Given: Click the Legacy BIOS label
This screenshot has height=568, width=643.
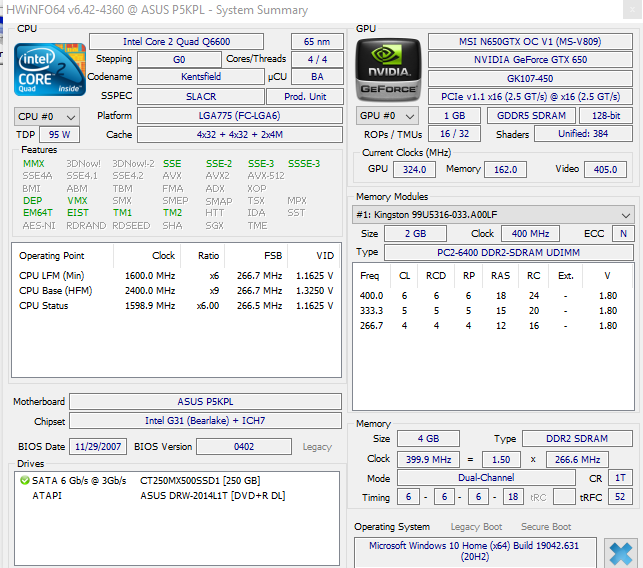Looking at the screenshot, I should [x=317, y=447].
